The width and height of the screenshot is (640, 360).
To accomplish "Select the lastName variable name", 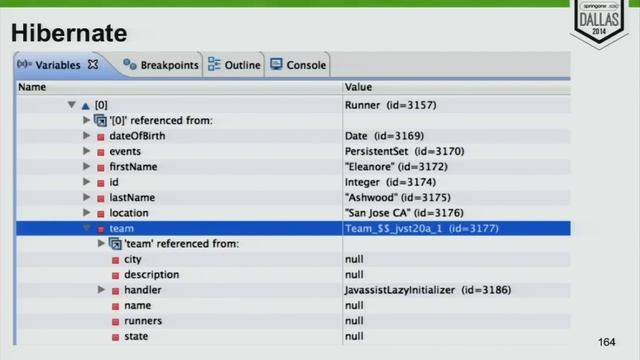I will tap(132, 197).
